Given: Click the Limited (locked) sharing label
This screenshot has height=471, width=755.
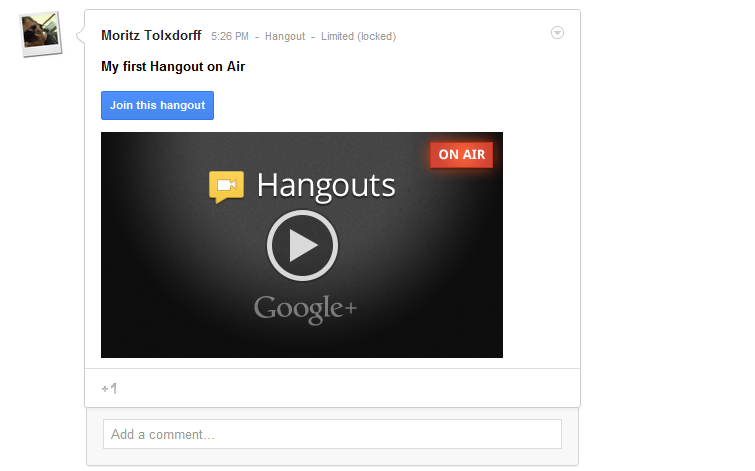Looking at the screenshot, I should [358, 37].
